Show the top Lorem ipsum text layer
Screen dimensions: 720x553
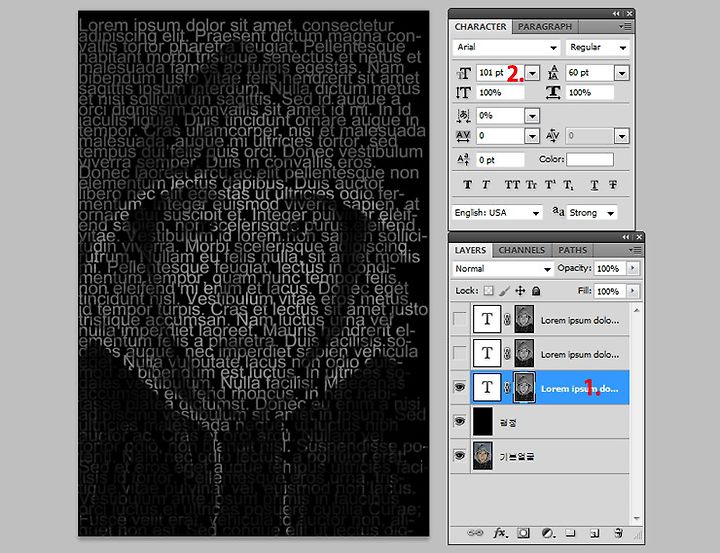[459, 319]
